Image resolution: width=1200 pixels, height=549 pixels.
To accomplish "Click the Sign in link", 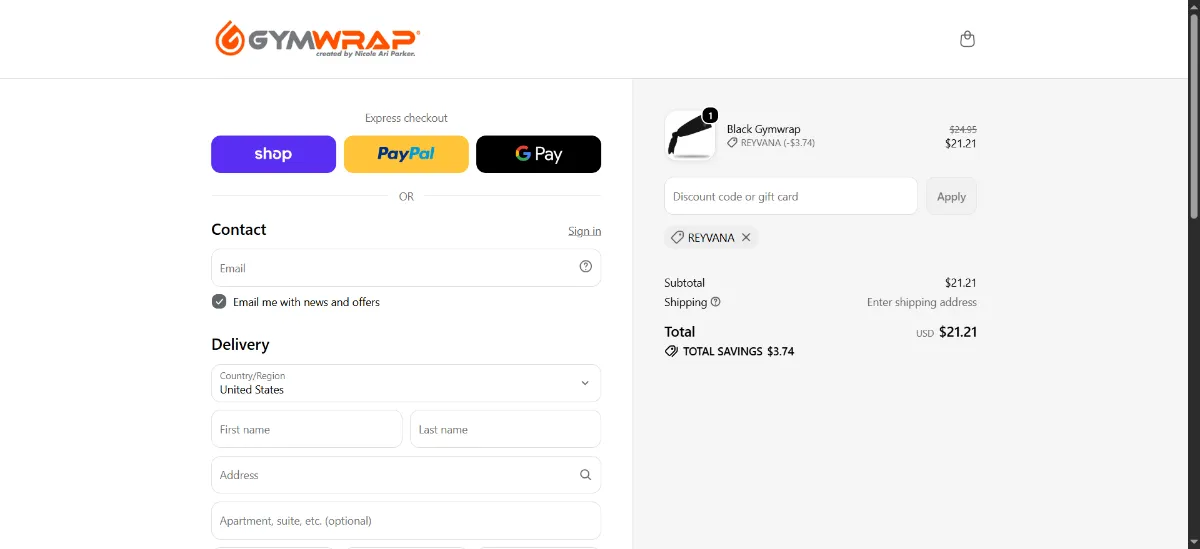I will pos(585,231).
